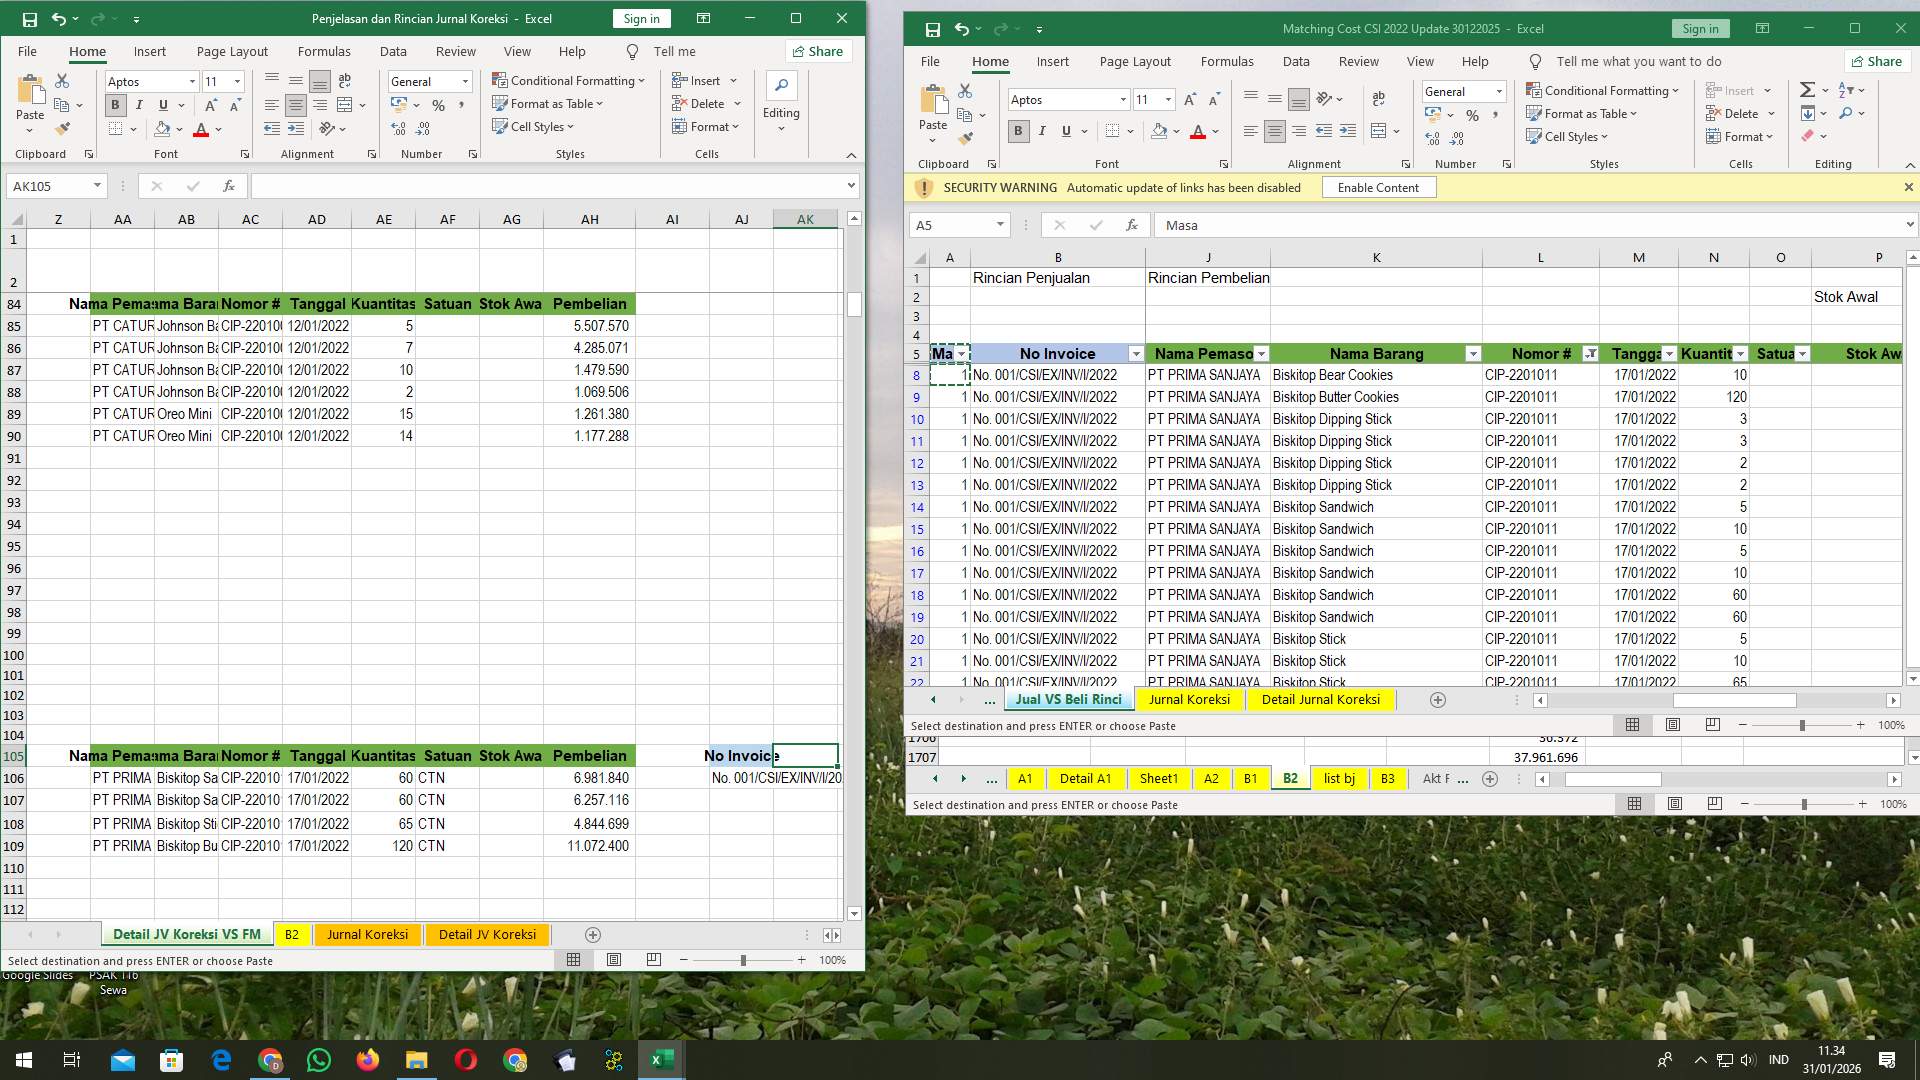The height and width of the screenshot is (1080, 1920).
Task: Collapse the ribbon with the chevron
Action: click(x=851, y=155)
